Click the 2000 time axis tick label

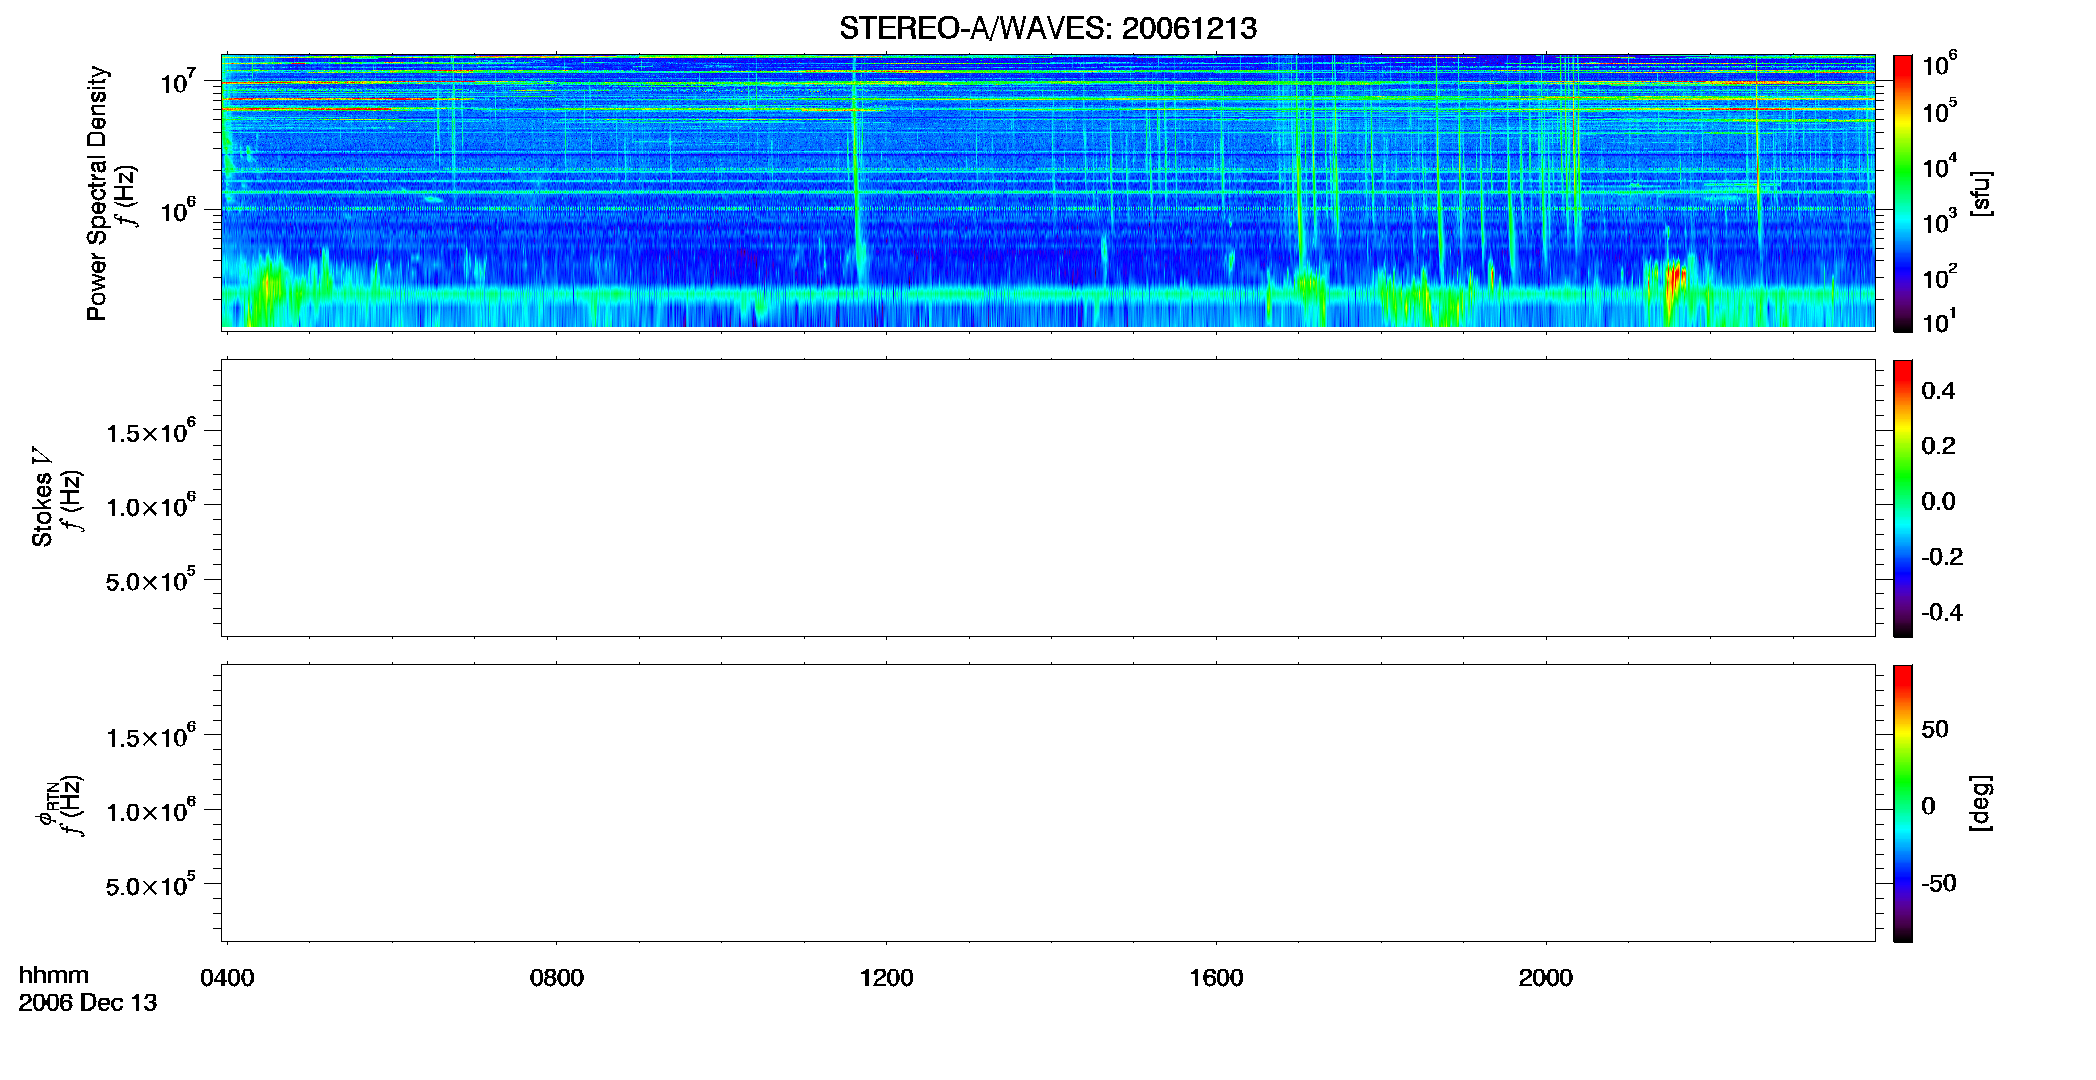[x=1546, y=978]
